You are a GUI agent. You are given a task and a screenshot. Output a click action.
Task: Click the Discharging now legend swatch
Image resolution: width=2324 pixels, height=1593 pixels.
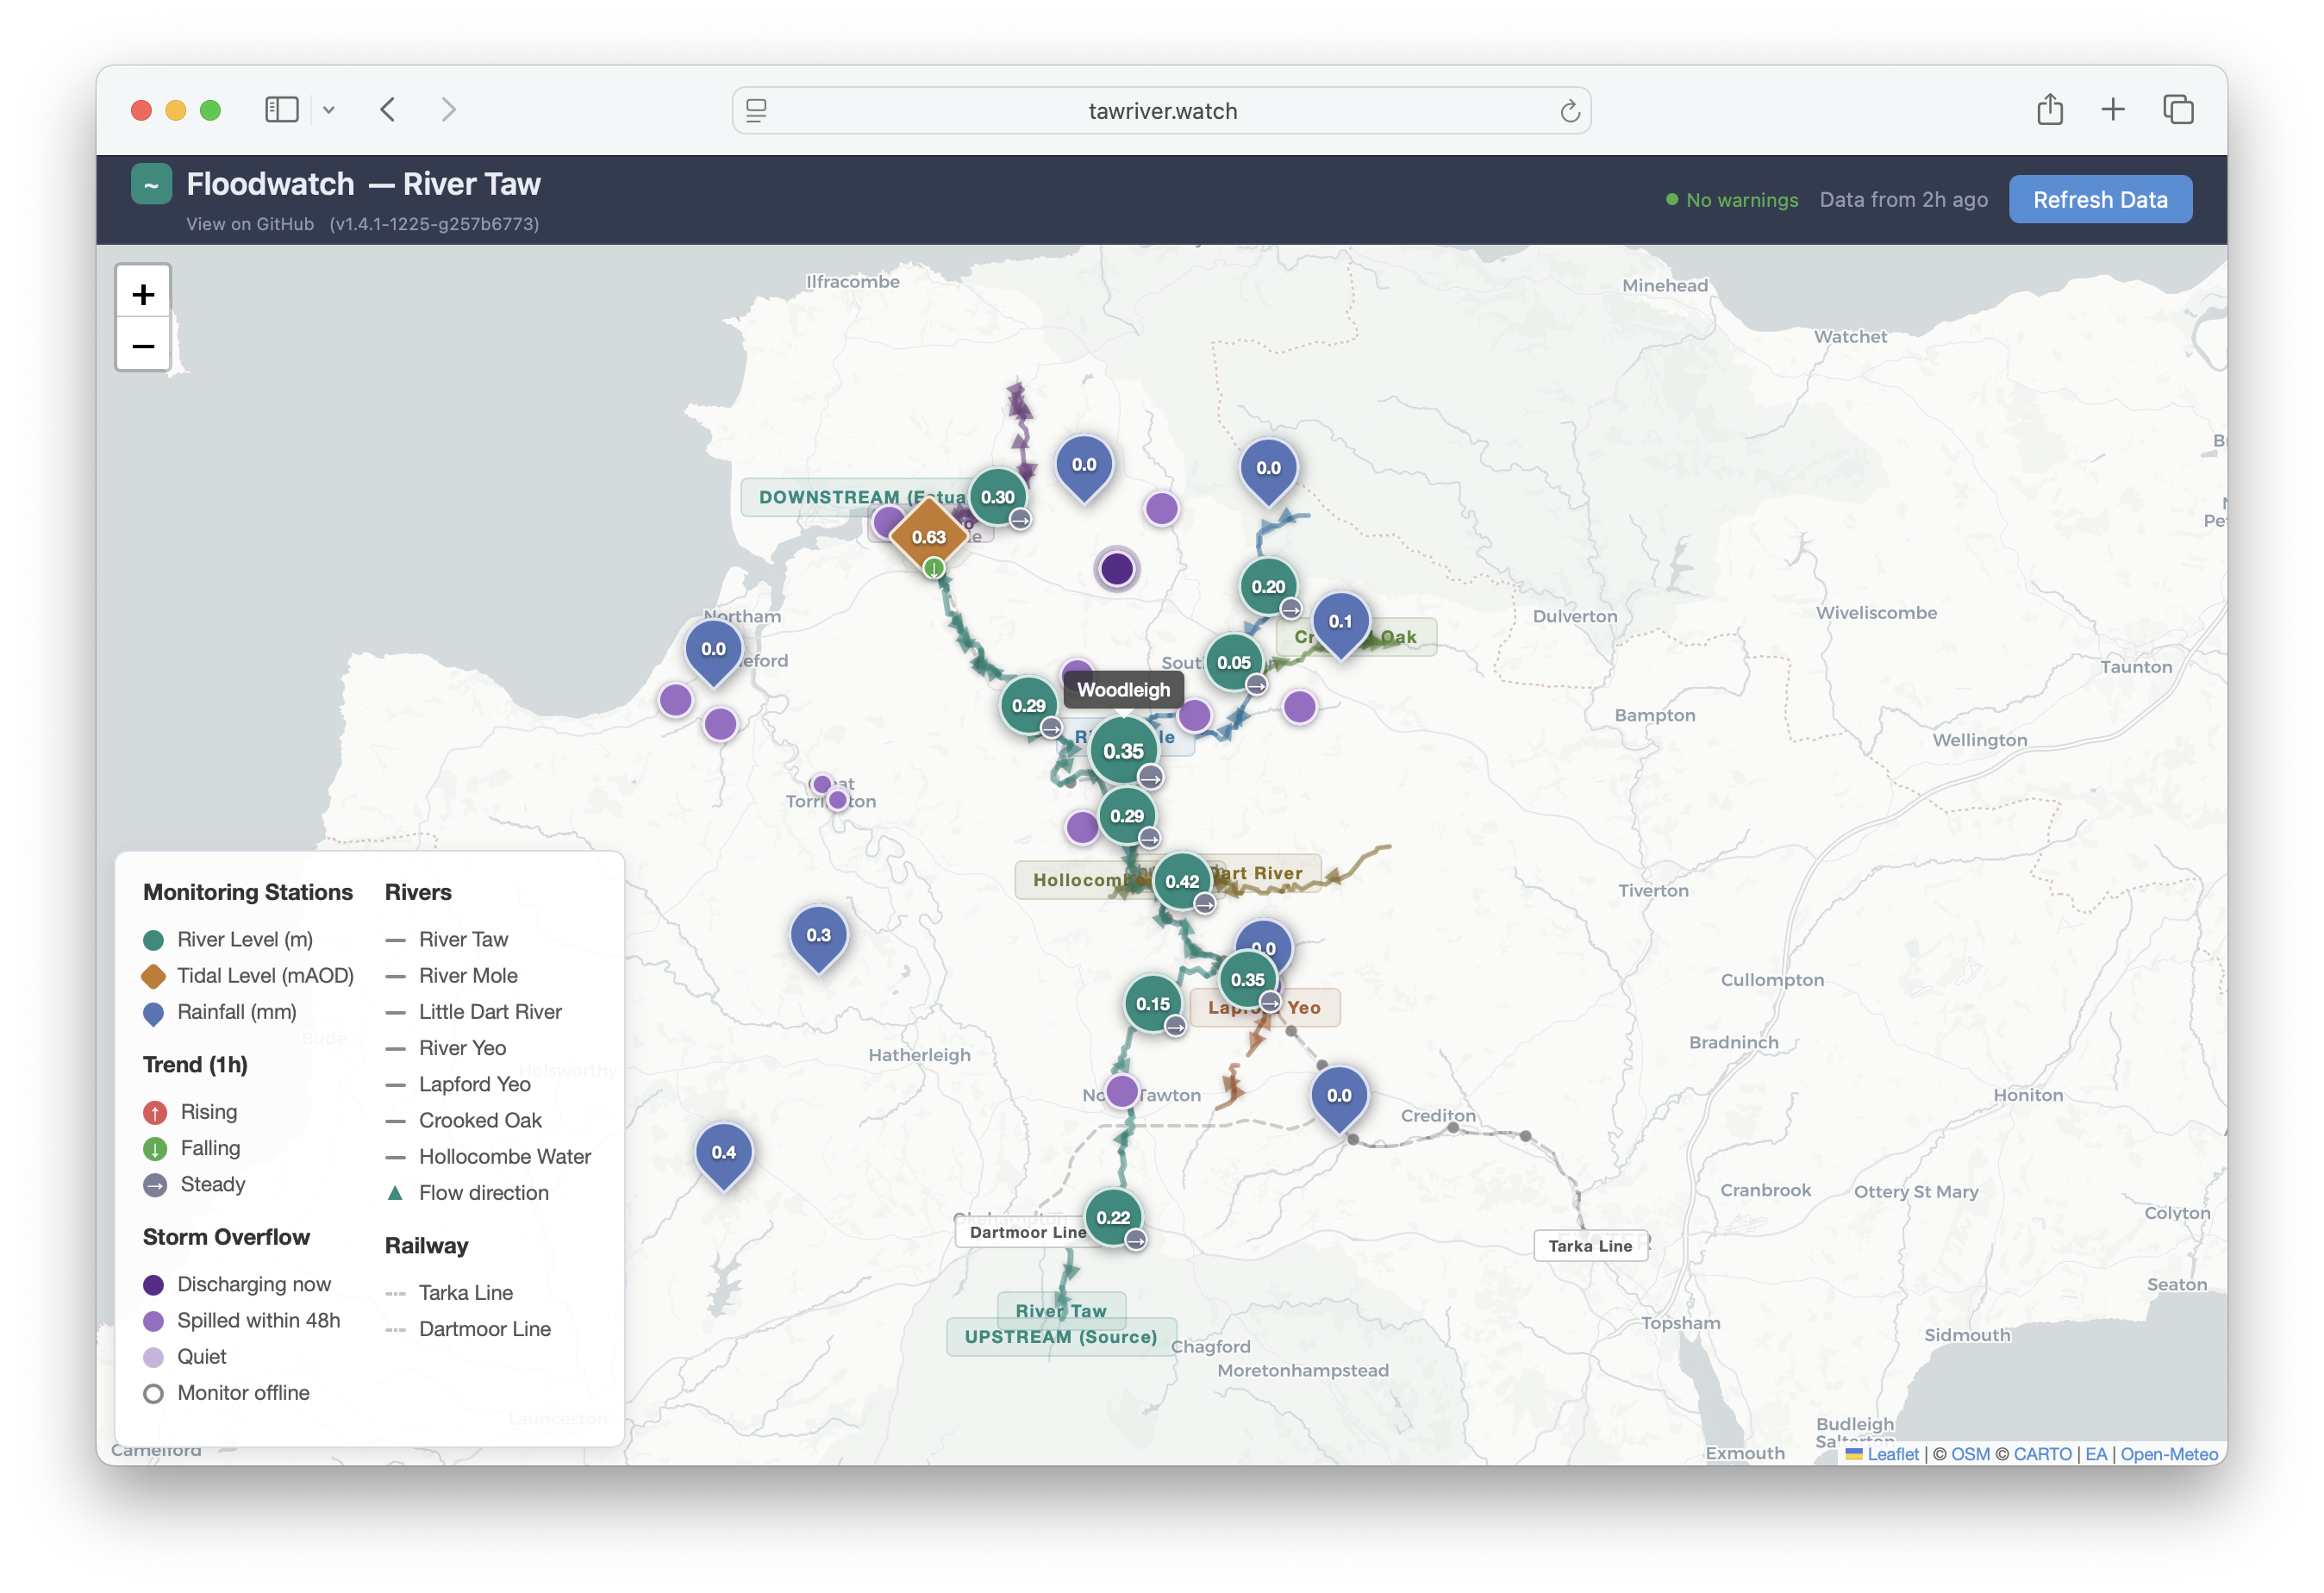tap(153, 1285)
